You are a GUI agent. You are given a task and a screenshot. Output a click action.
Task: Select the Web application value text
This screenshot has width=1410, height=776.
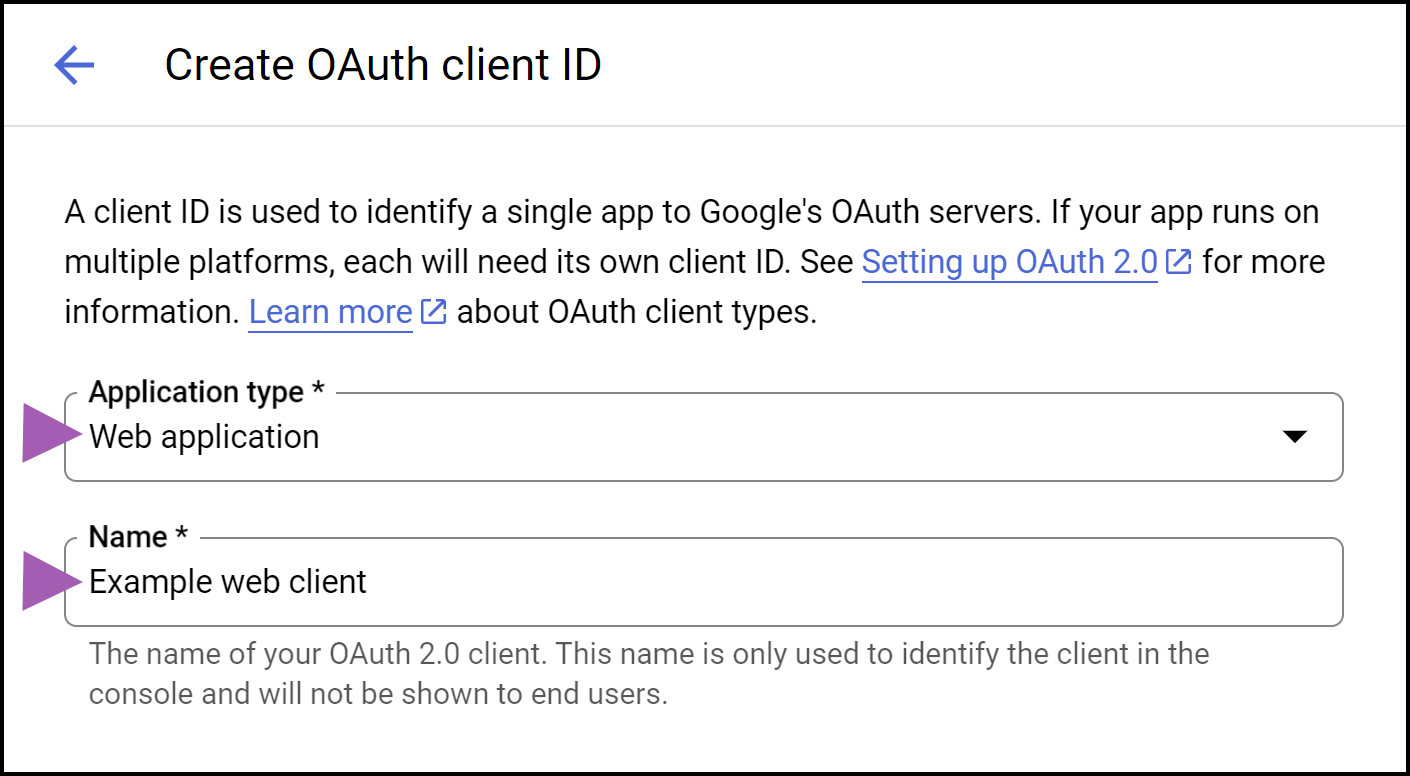[203, 436]
